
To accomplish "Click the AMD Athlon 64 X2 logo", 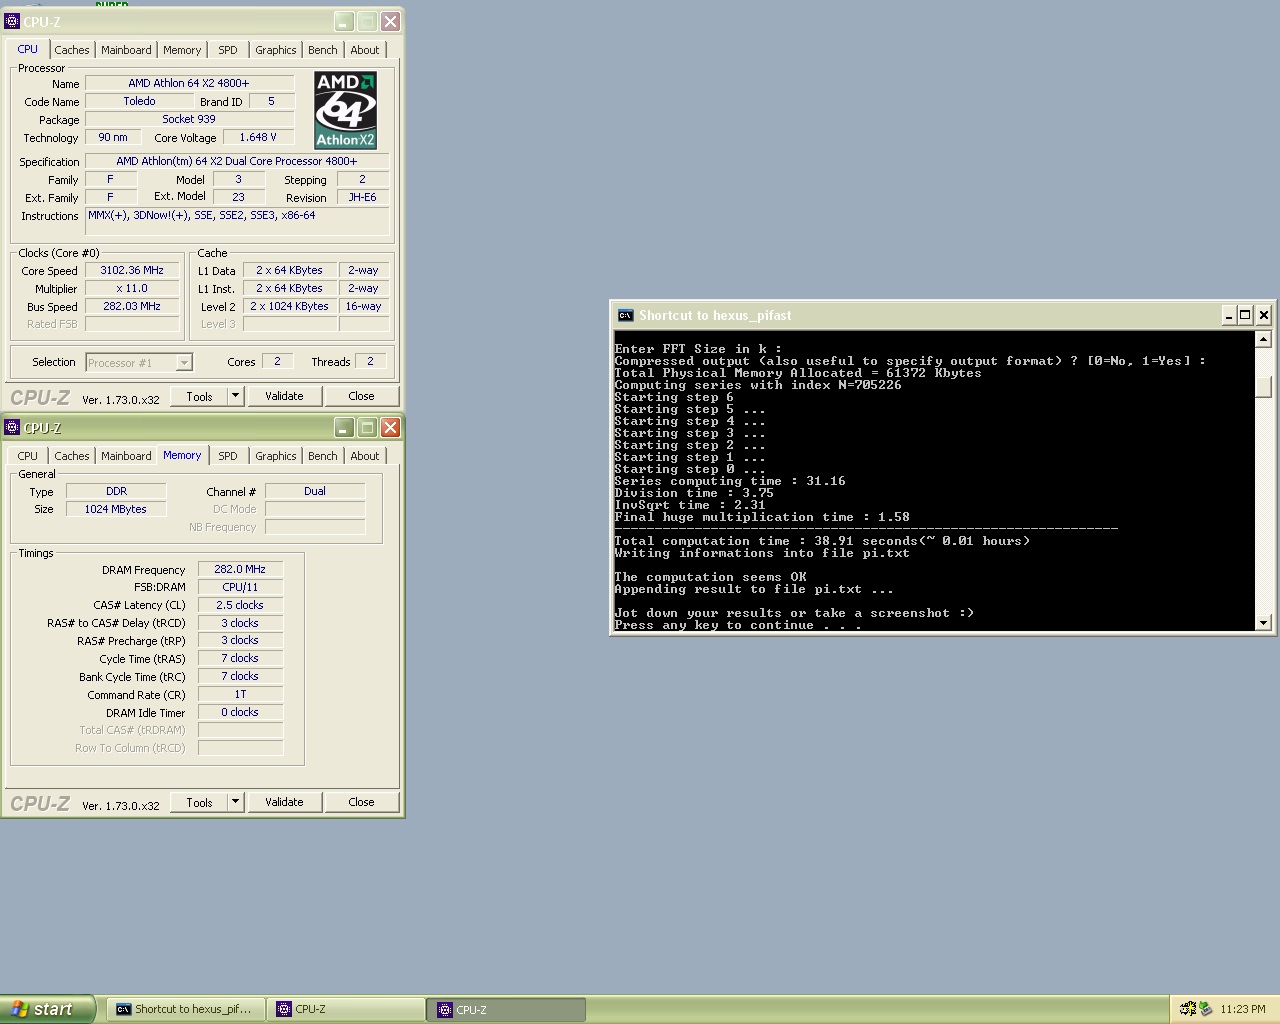I will coord(346,110).
